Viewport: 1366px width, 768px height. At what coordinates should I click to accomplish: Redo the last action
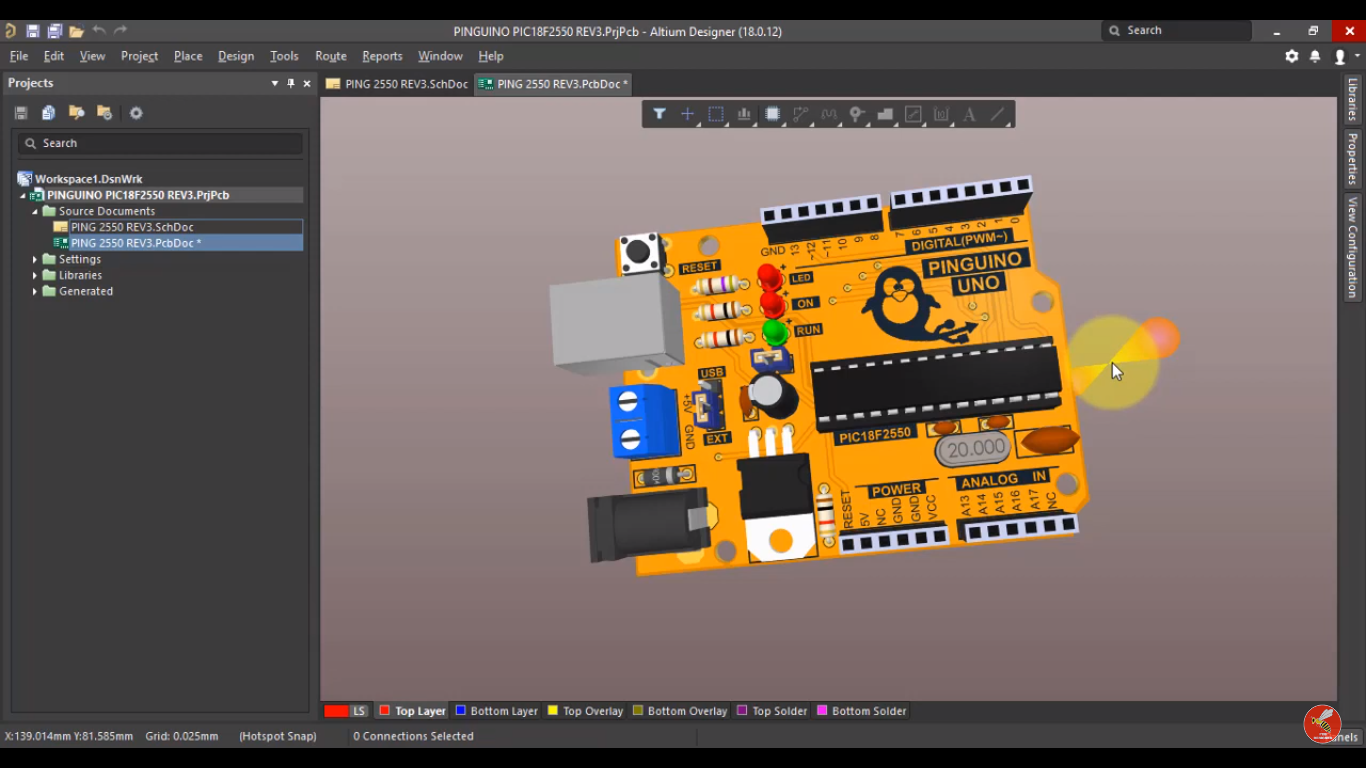(x=120, y=31)
